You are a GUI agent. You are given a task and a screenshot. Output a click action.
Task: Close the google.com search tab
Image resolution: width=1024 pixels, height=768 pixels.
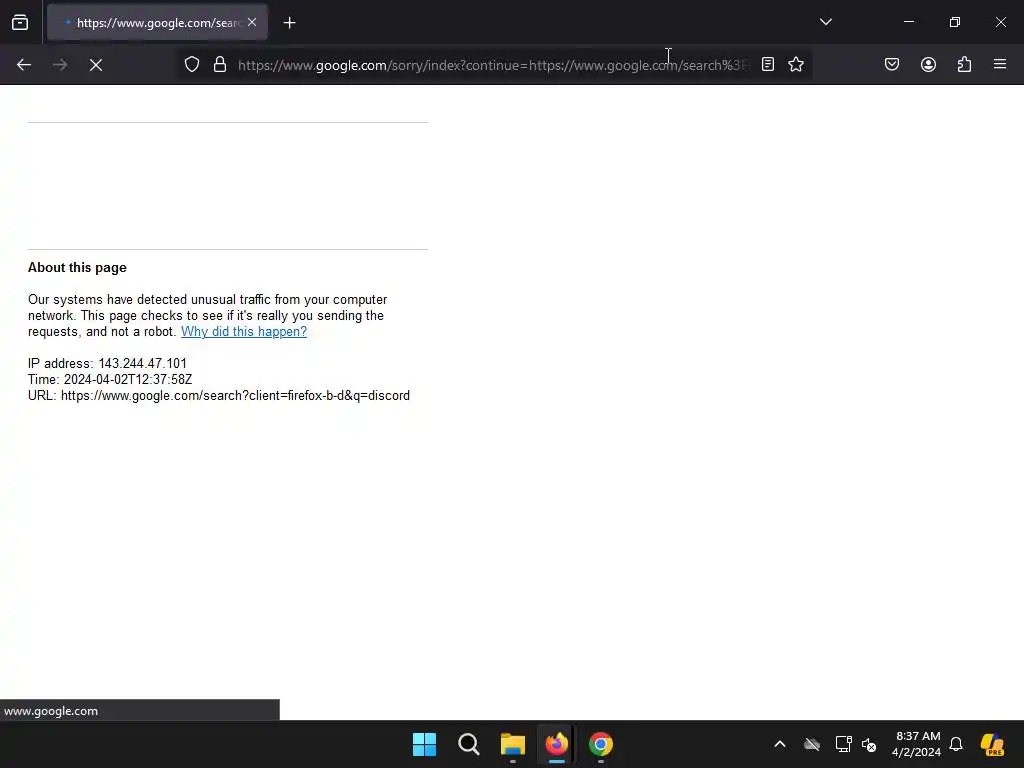coord(252,22)
